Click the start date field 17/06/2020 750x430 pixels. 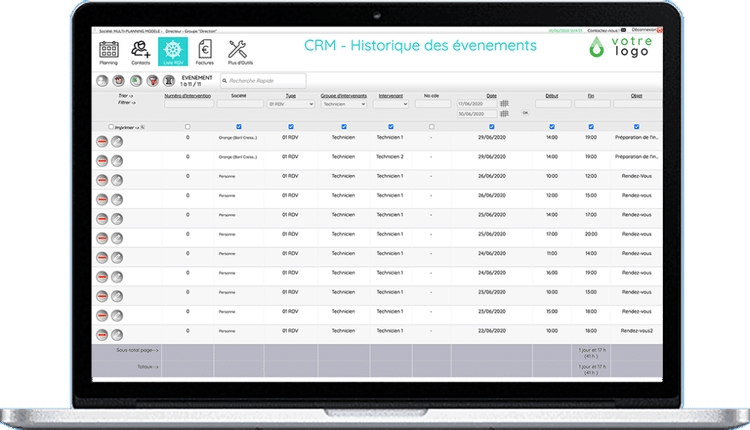tap(477, 104)
